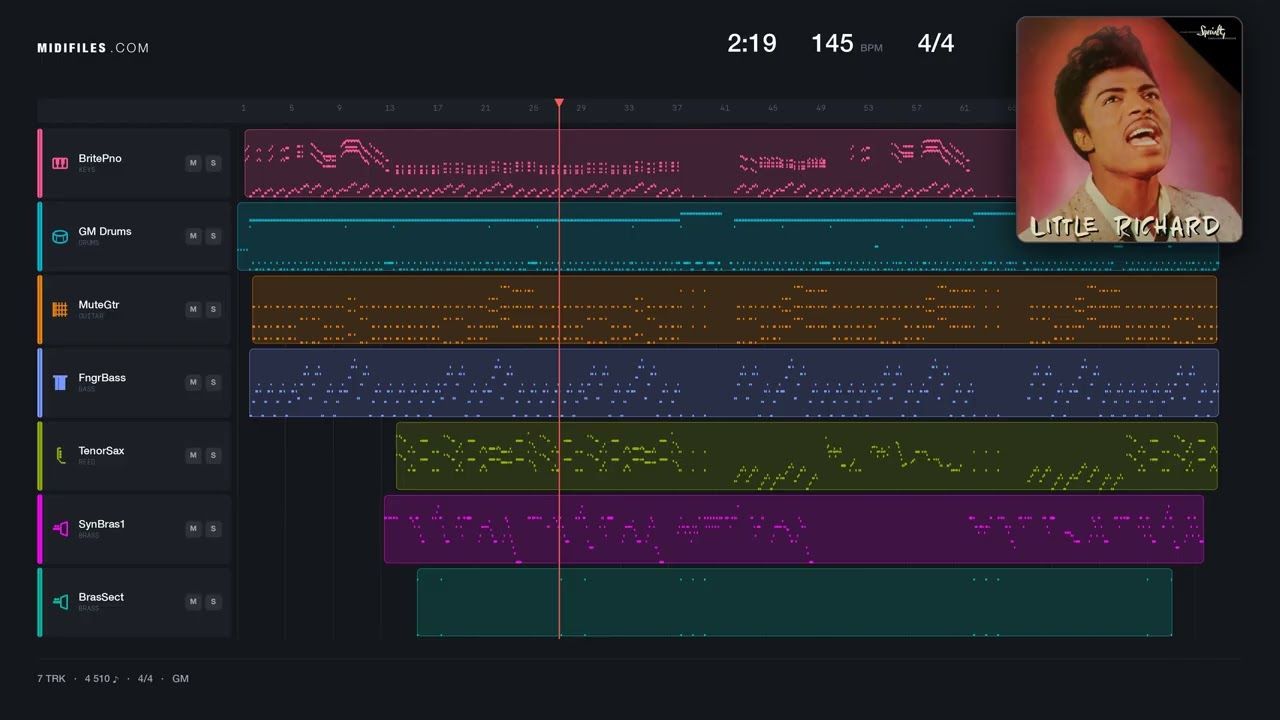Click the 4/4 time signature in header
1280x720 pixels.
[x=936, y=43]
